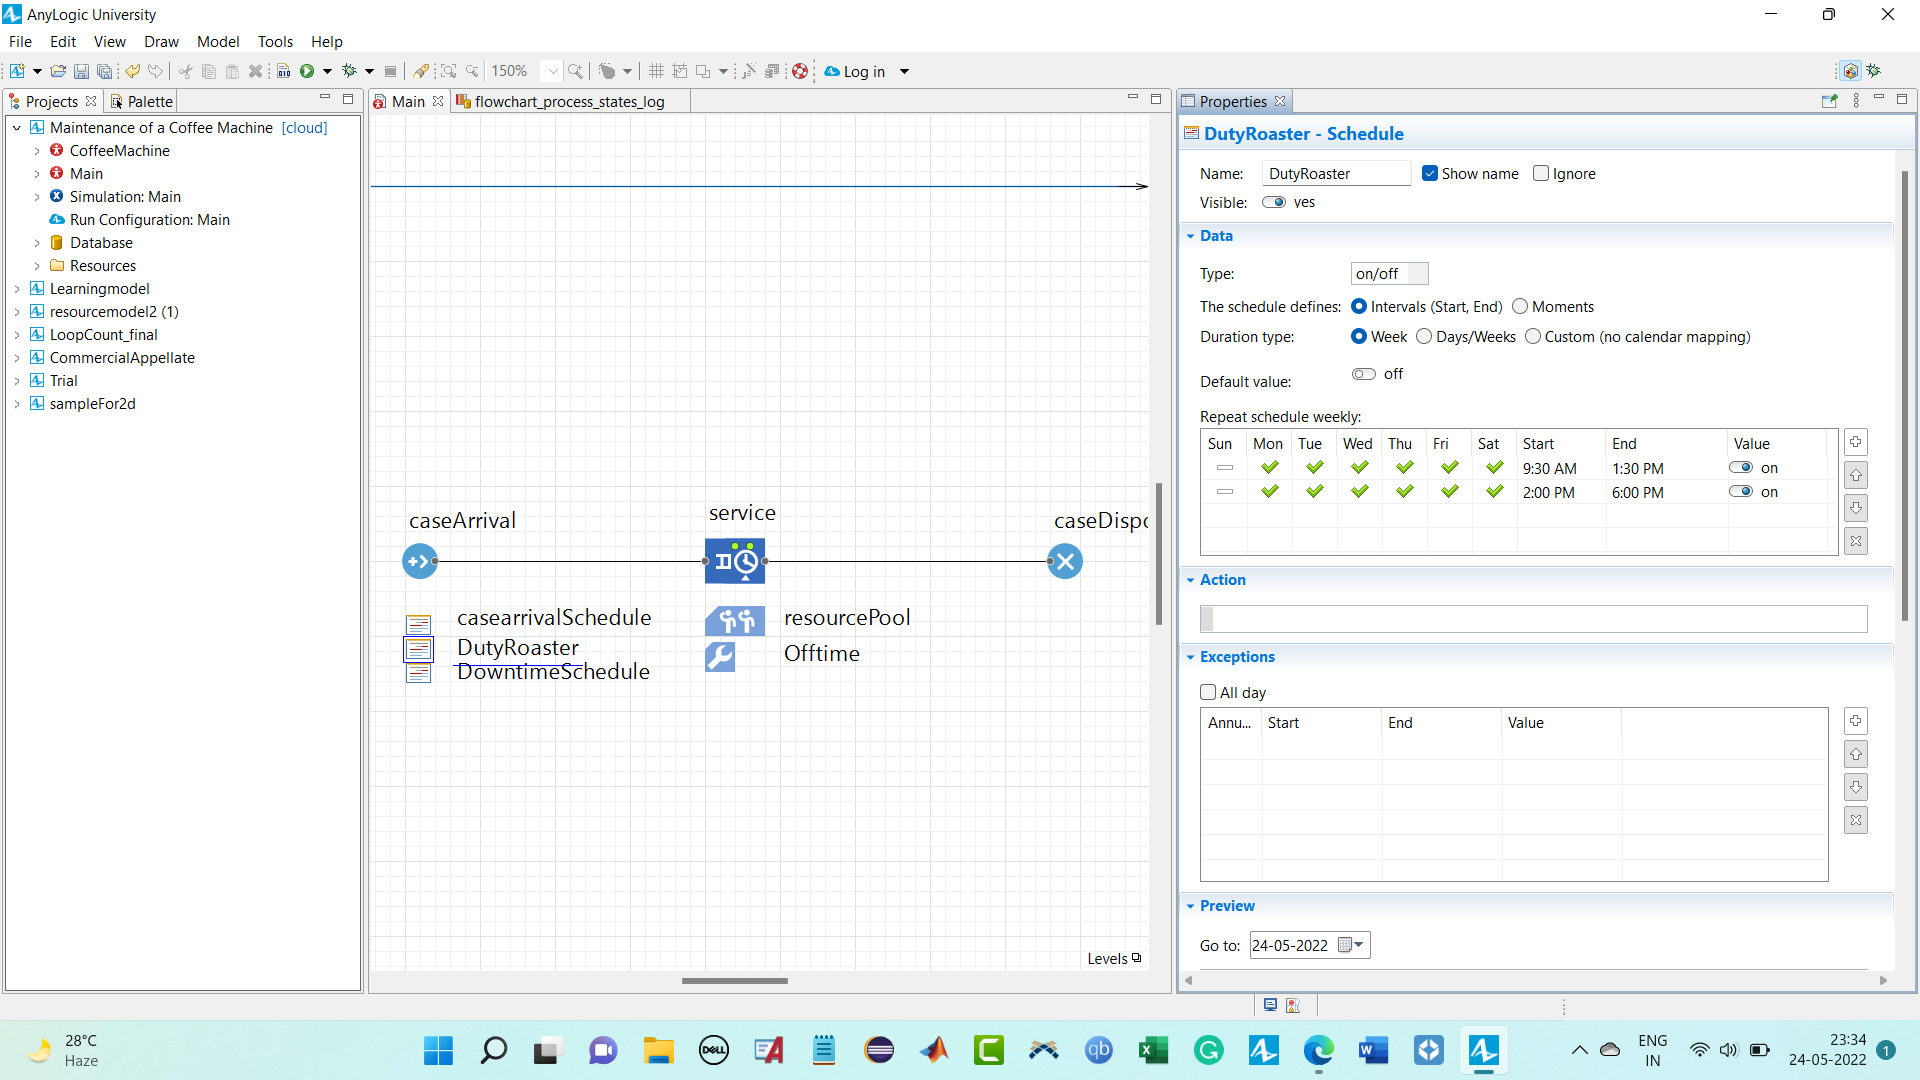Select the Moments radio button
The height and width of the screenshot is (1080, 1920).
(1520, 307)
